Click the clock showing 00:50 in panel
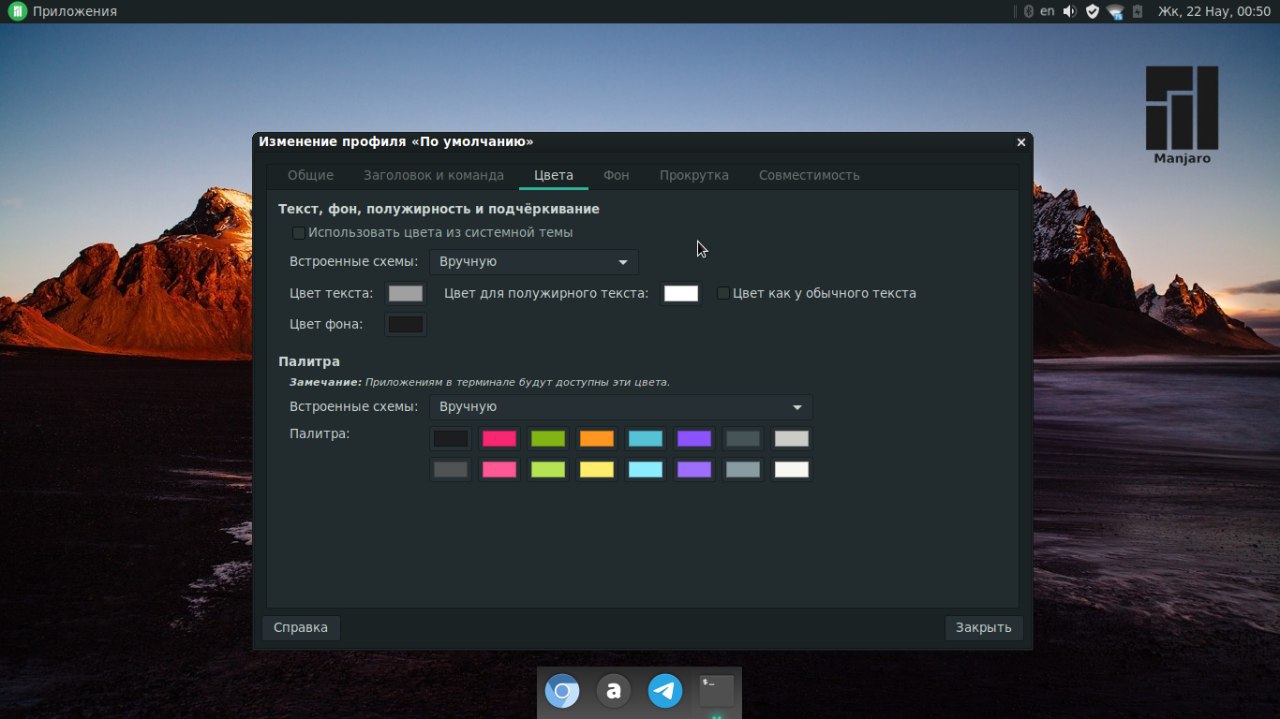The width and height of the screenshot is (1280, 719). point(1213,11)
